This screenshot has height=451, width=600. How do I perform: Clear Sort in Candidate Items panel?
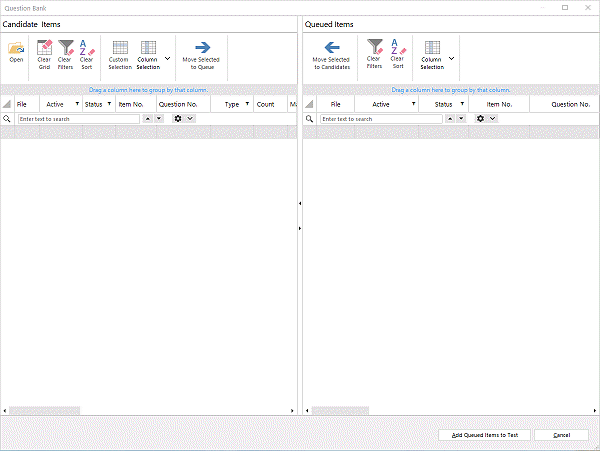(x=86, y=51)
